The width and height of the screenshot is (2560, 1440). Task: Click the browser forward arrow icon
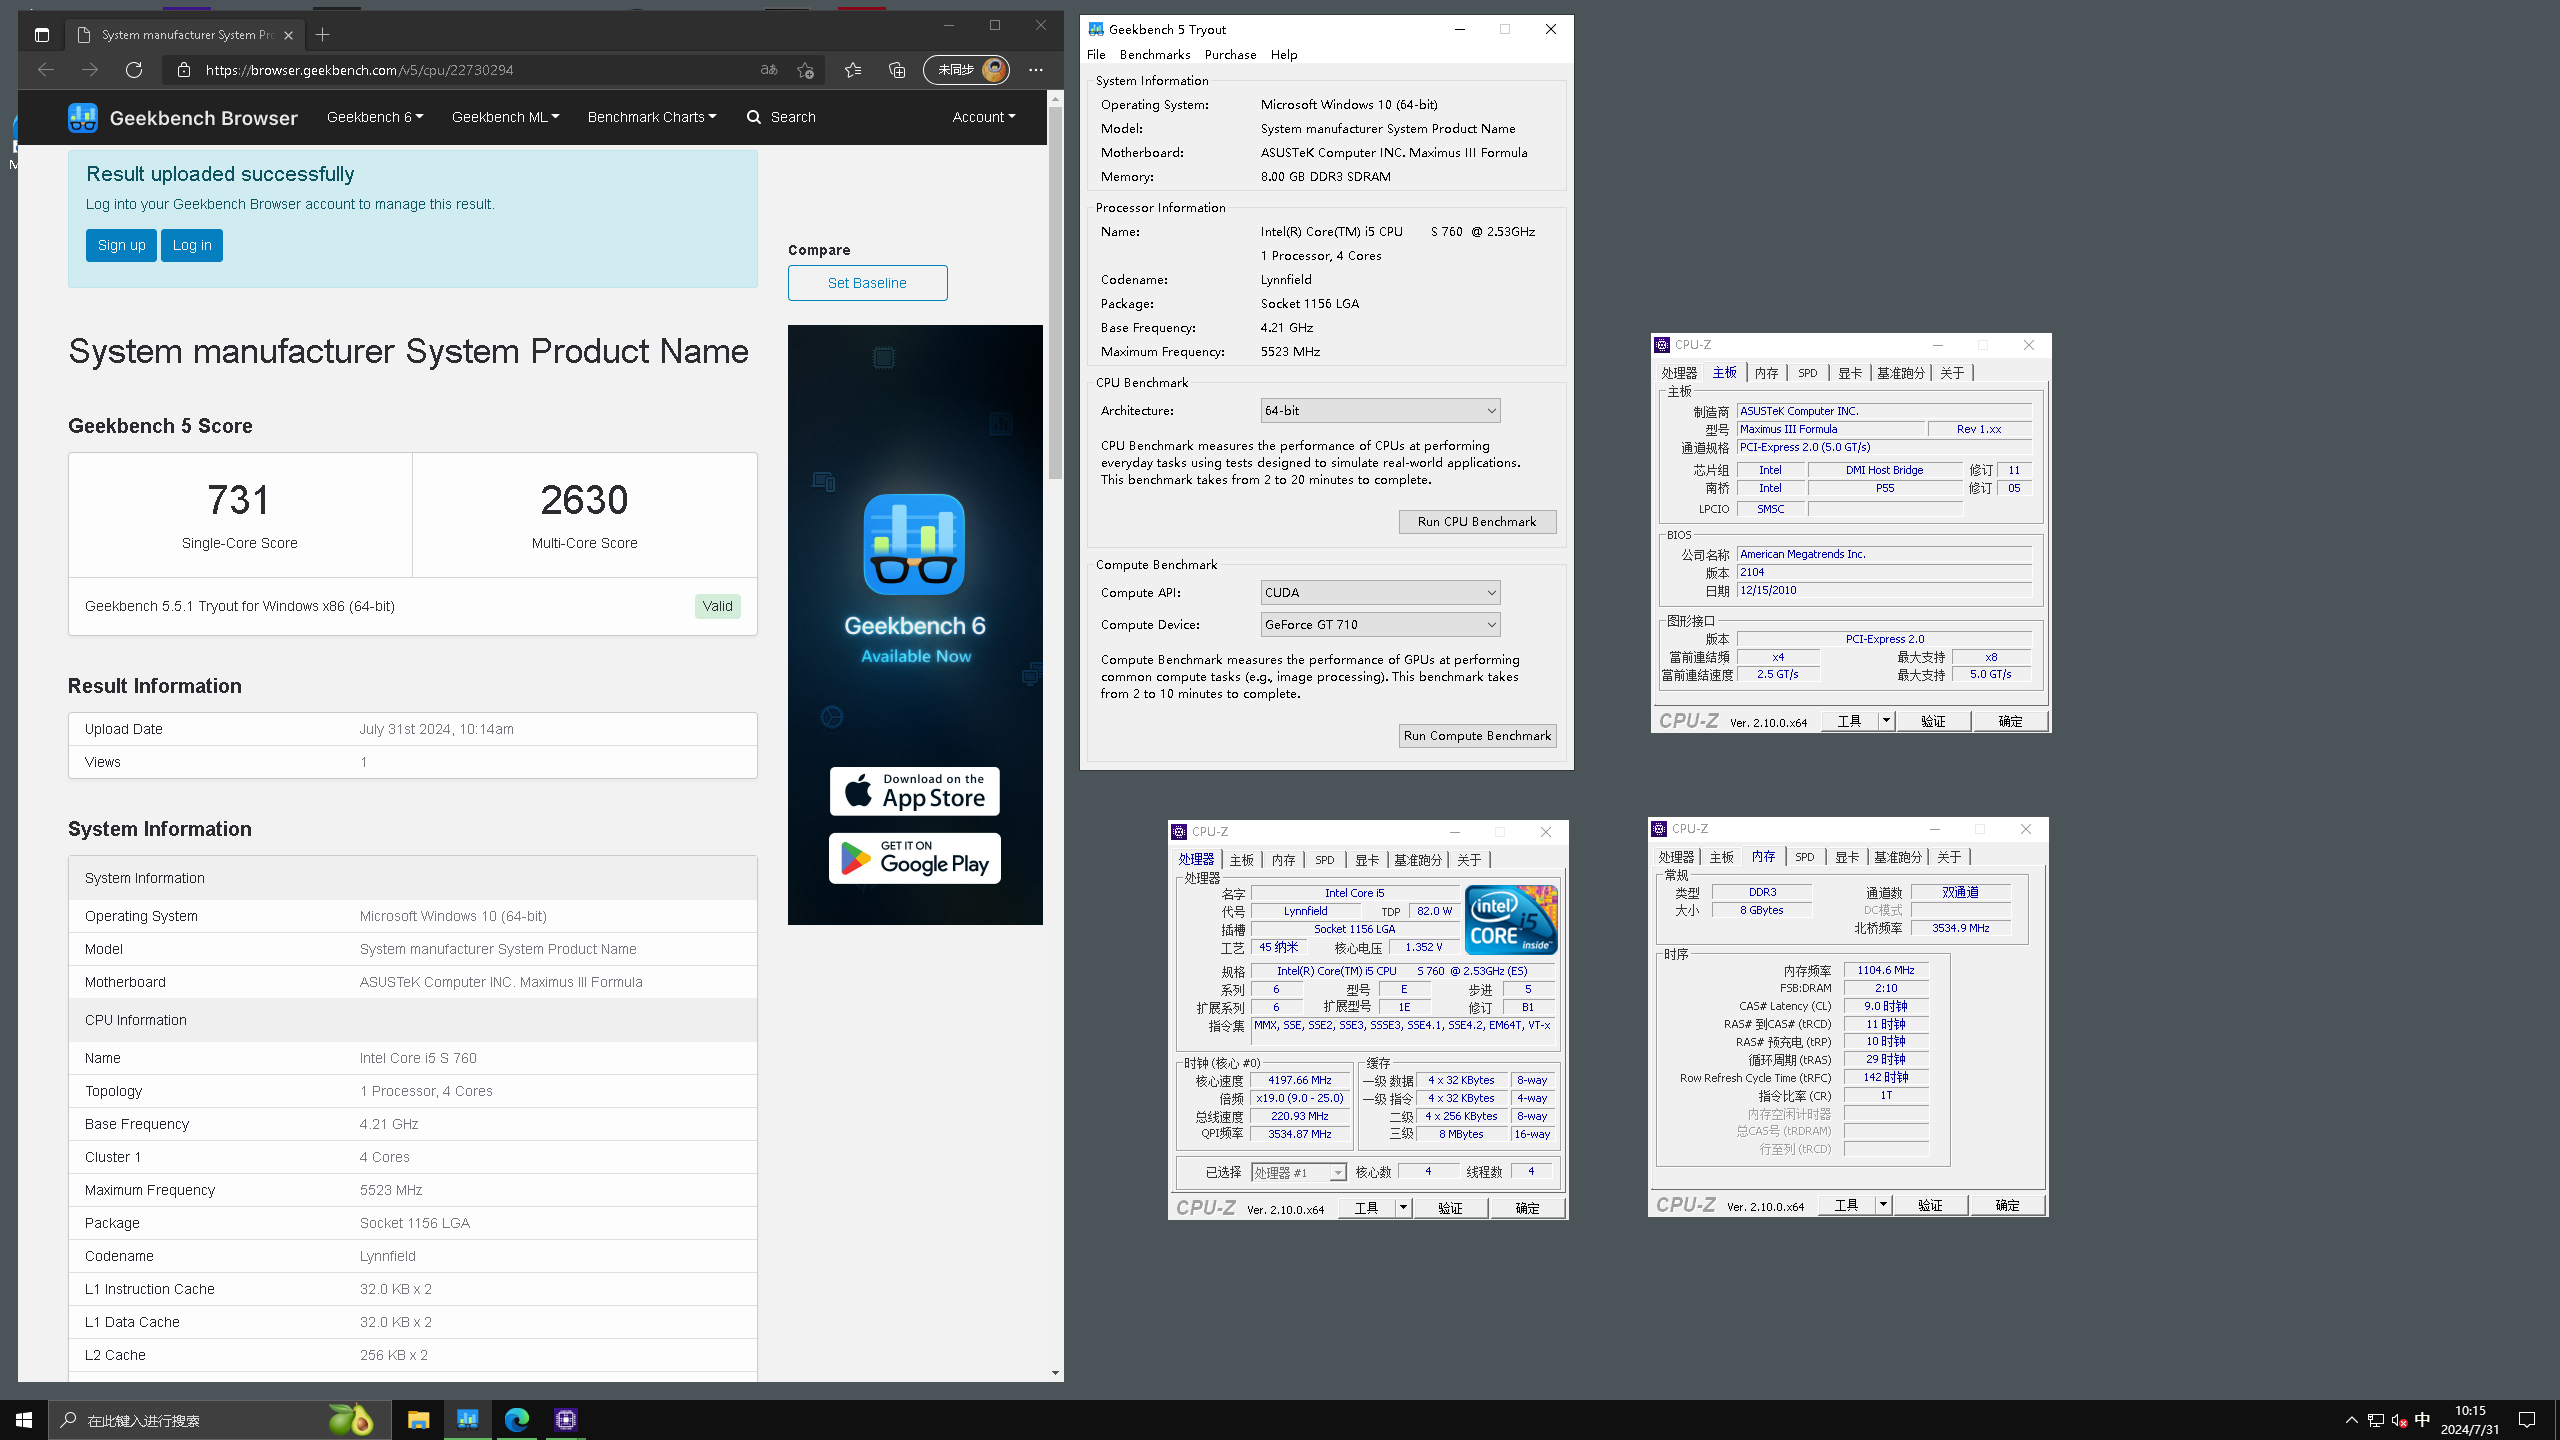tap(90, 70)
